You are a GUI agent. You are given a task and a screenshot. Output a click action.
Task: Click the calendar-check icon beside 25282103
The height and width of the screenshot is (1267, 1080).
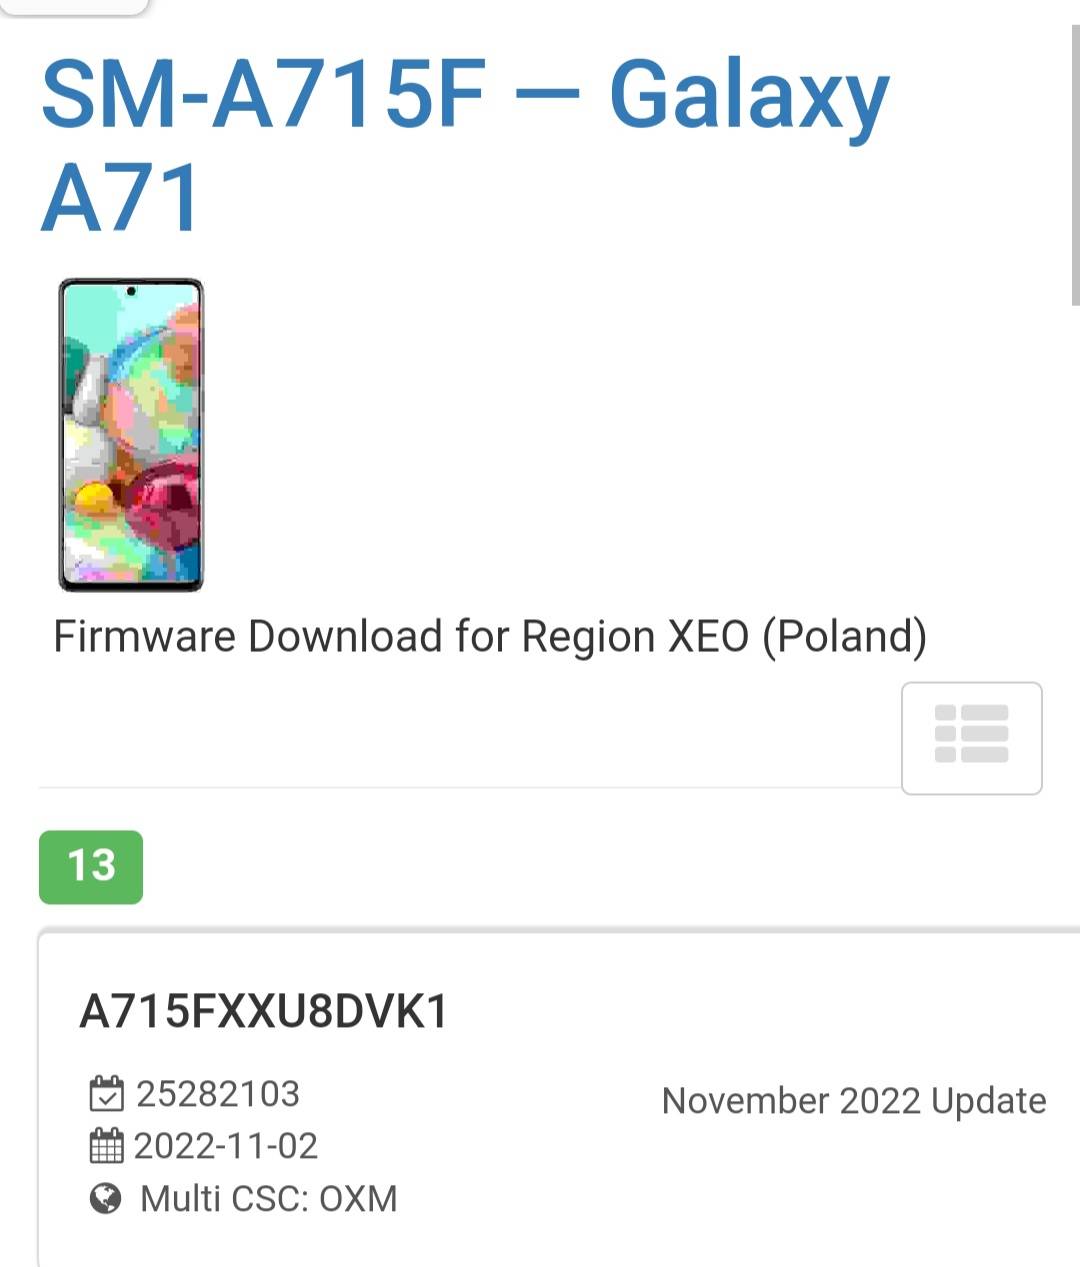click(106, 1093)
